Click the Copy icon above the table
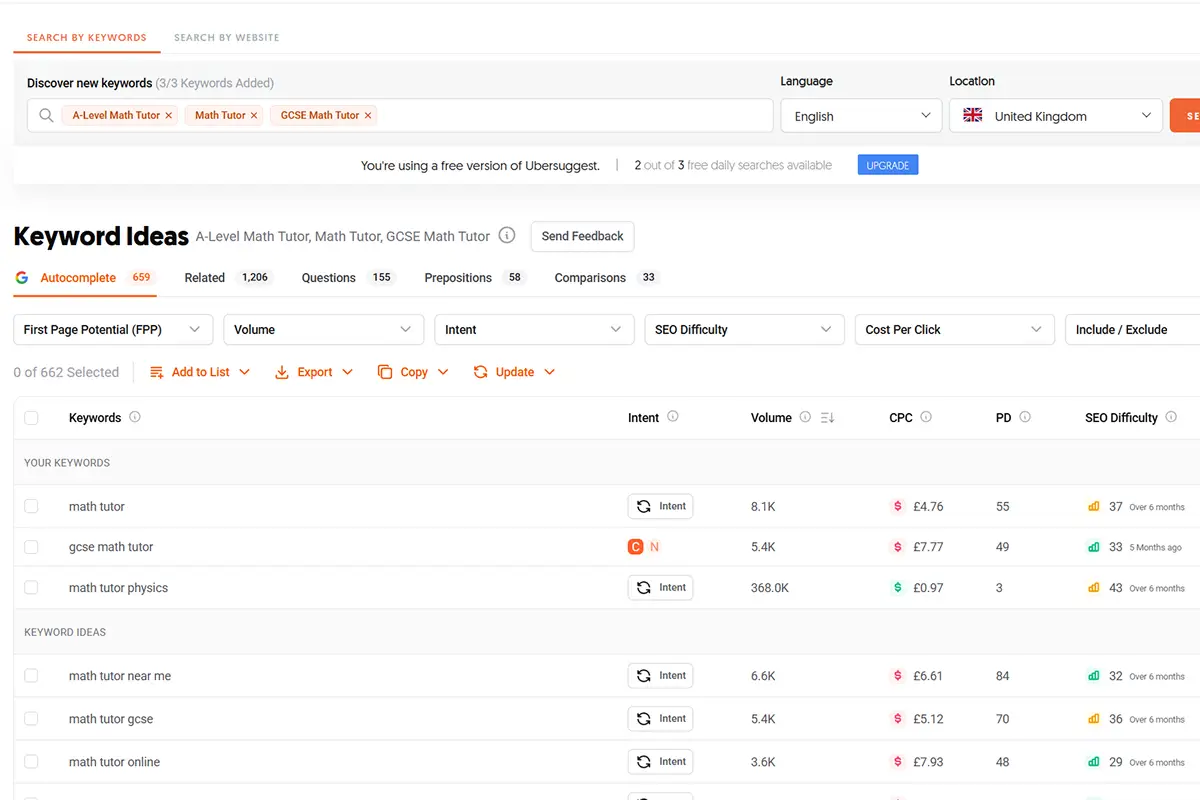This screenshot has width=1200, height=800. pyautogui.click(x=387, y=371)
